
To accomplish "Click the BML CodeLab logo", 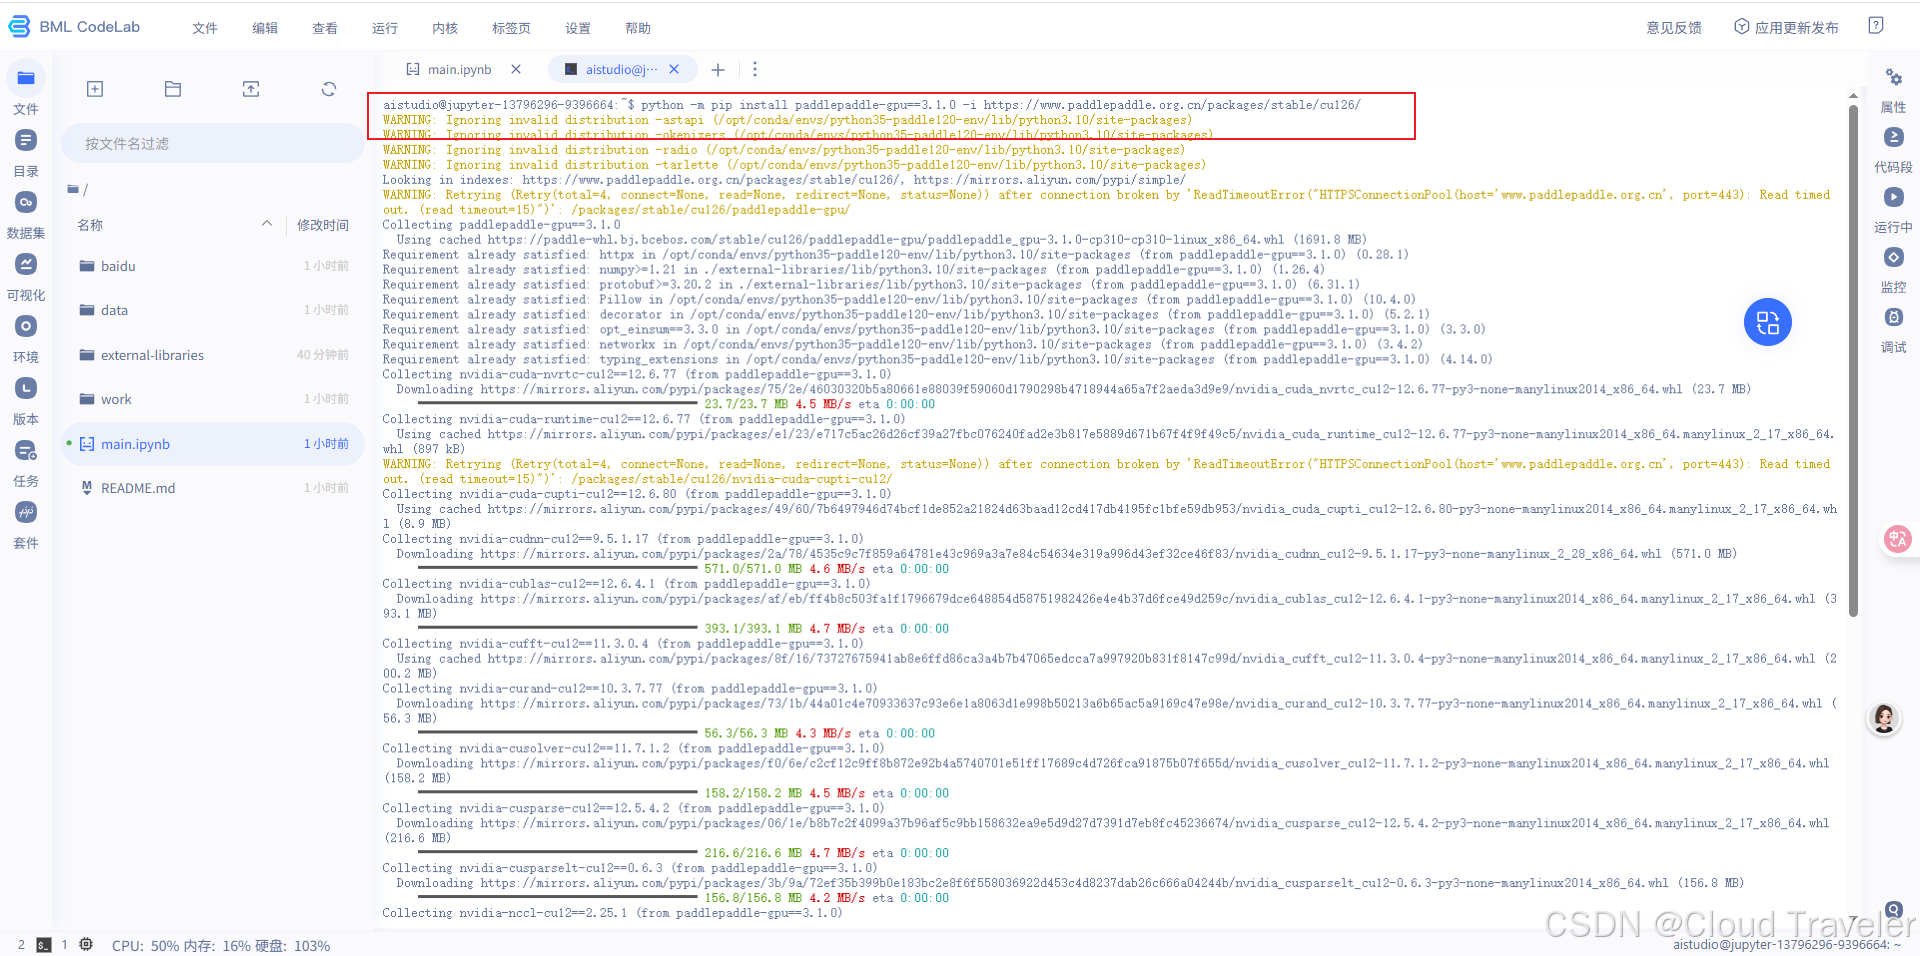I will pyautogui.click(x=74, y=27).
